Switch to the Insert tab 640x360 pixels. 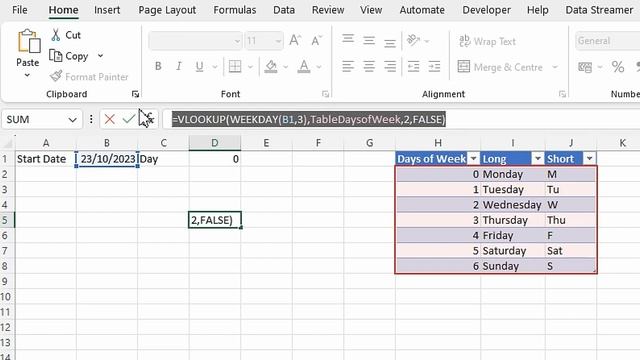(107, 10)
